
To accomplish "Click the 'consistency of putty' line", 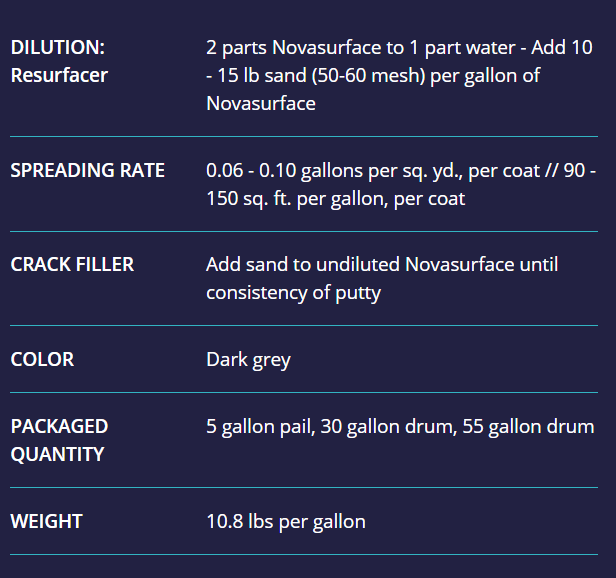I will pyautogui.click(x=293, y=293).
